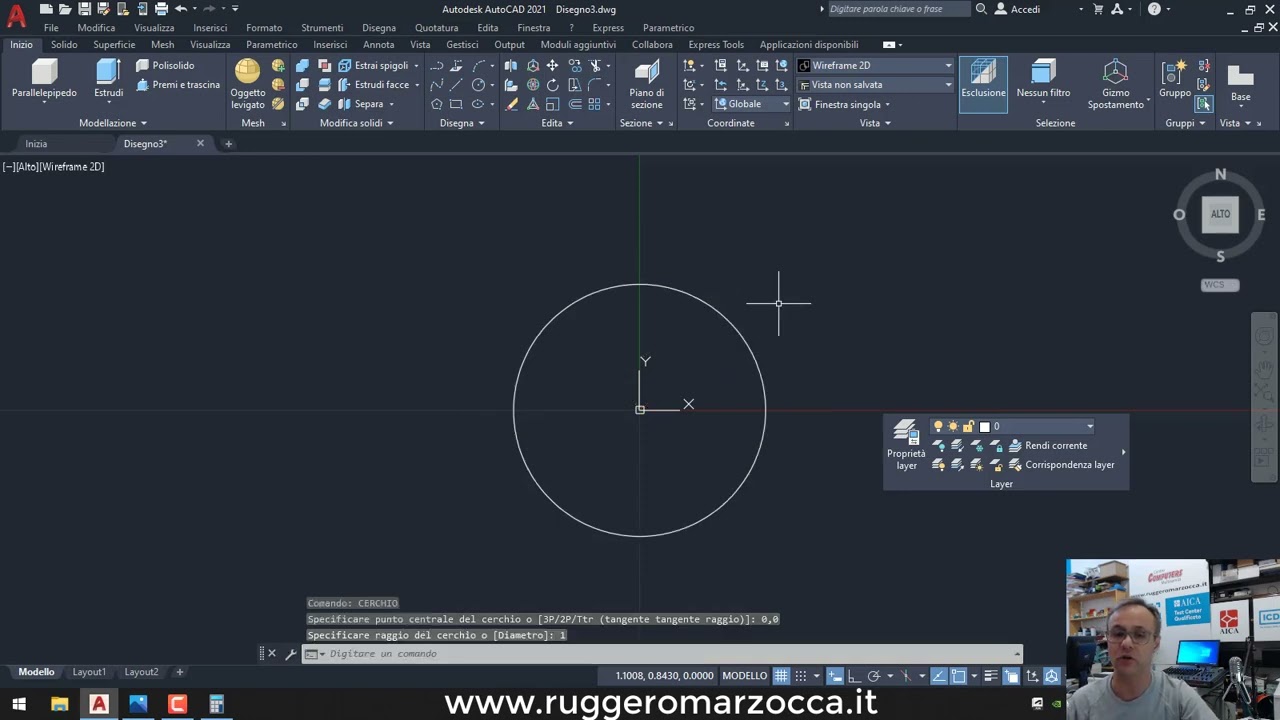1280x720 pixels.
Task: Click Corrispondenza layer button
Action: tap(1061, 465)
